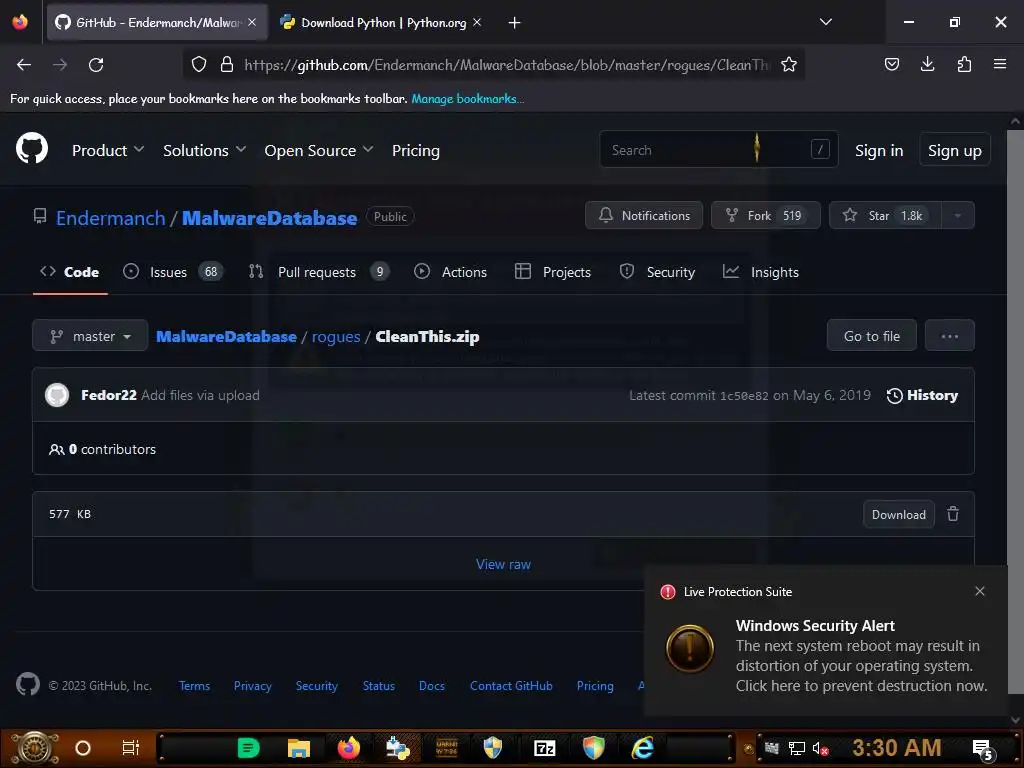Open Firefox extensions menu

964,64
